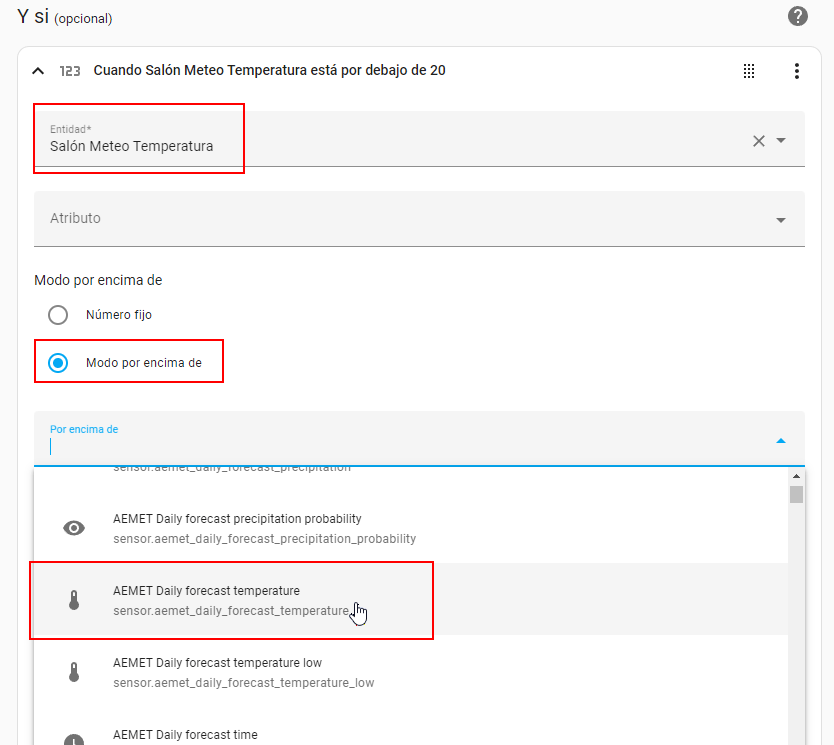Viewport: 834px width, 745px height.
Task: Select the Modo por encima de radio option
Action: click(58, 363)
